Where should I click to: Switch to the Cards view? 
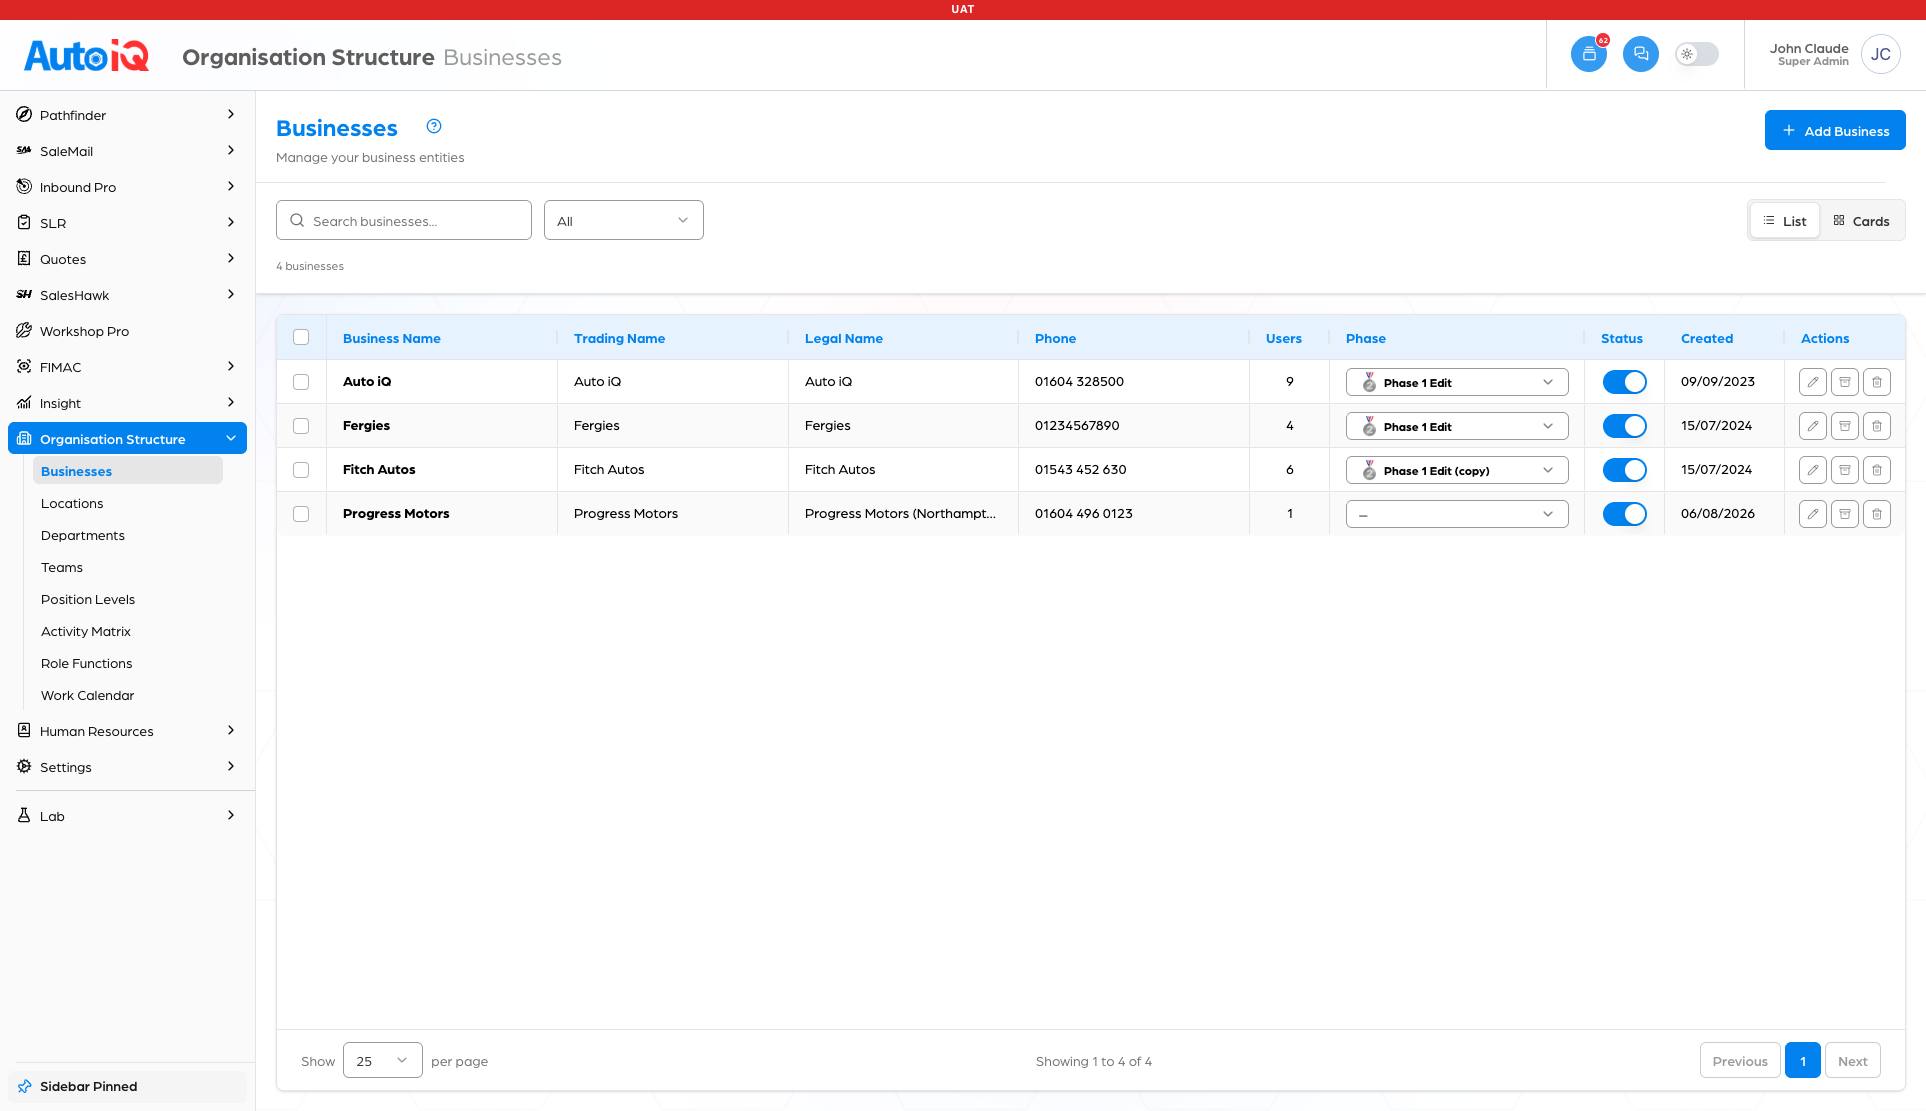tap(1861, 221)
